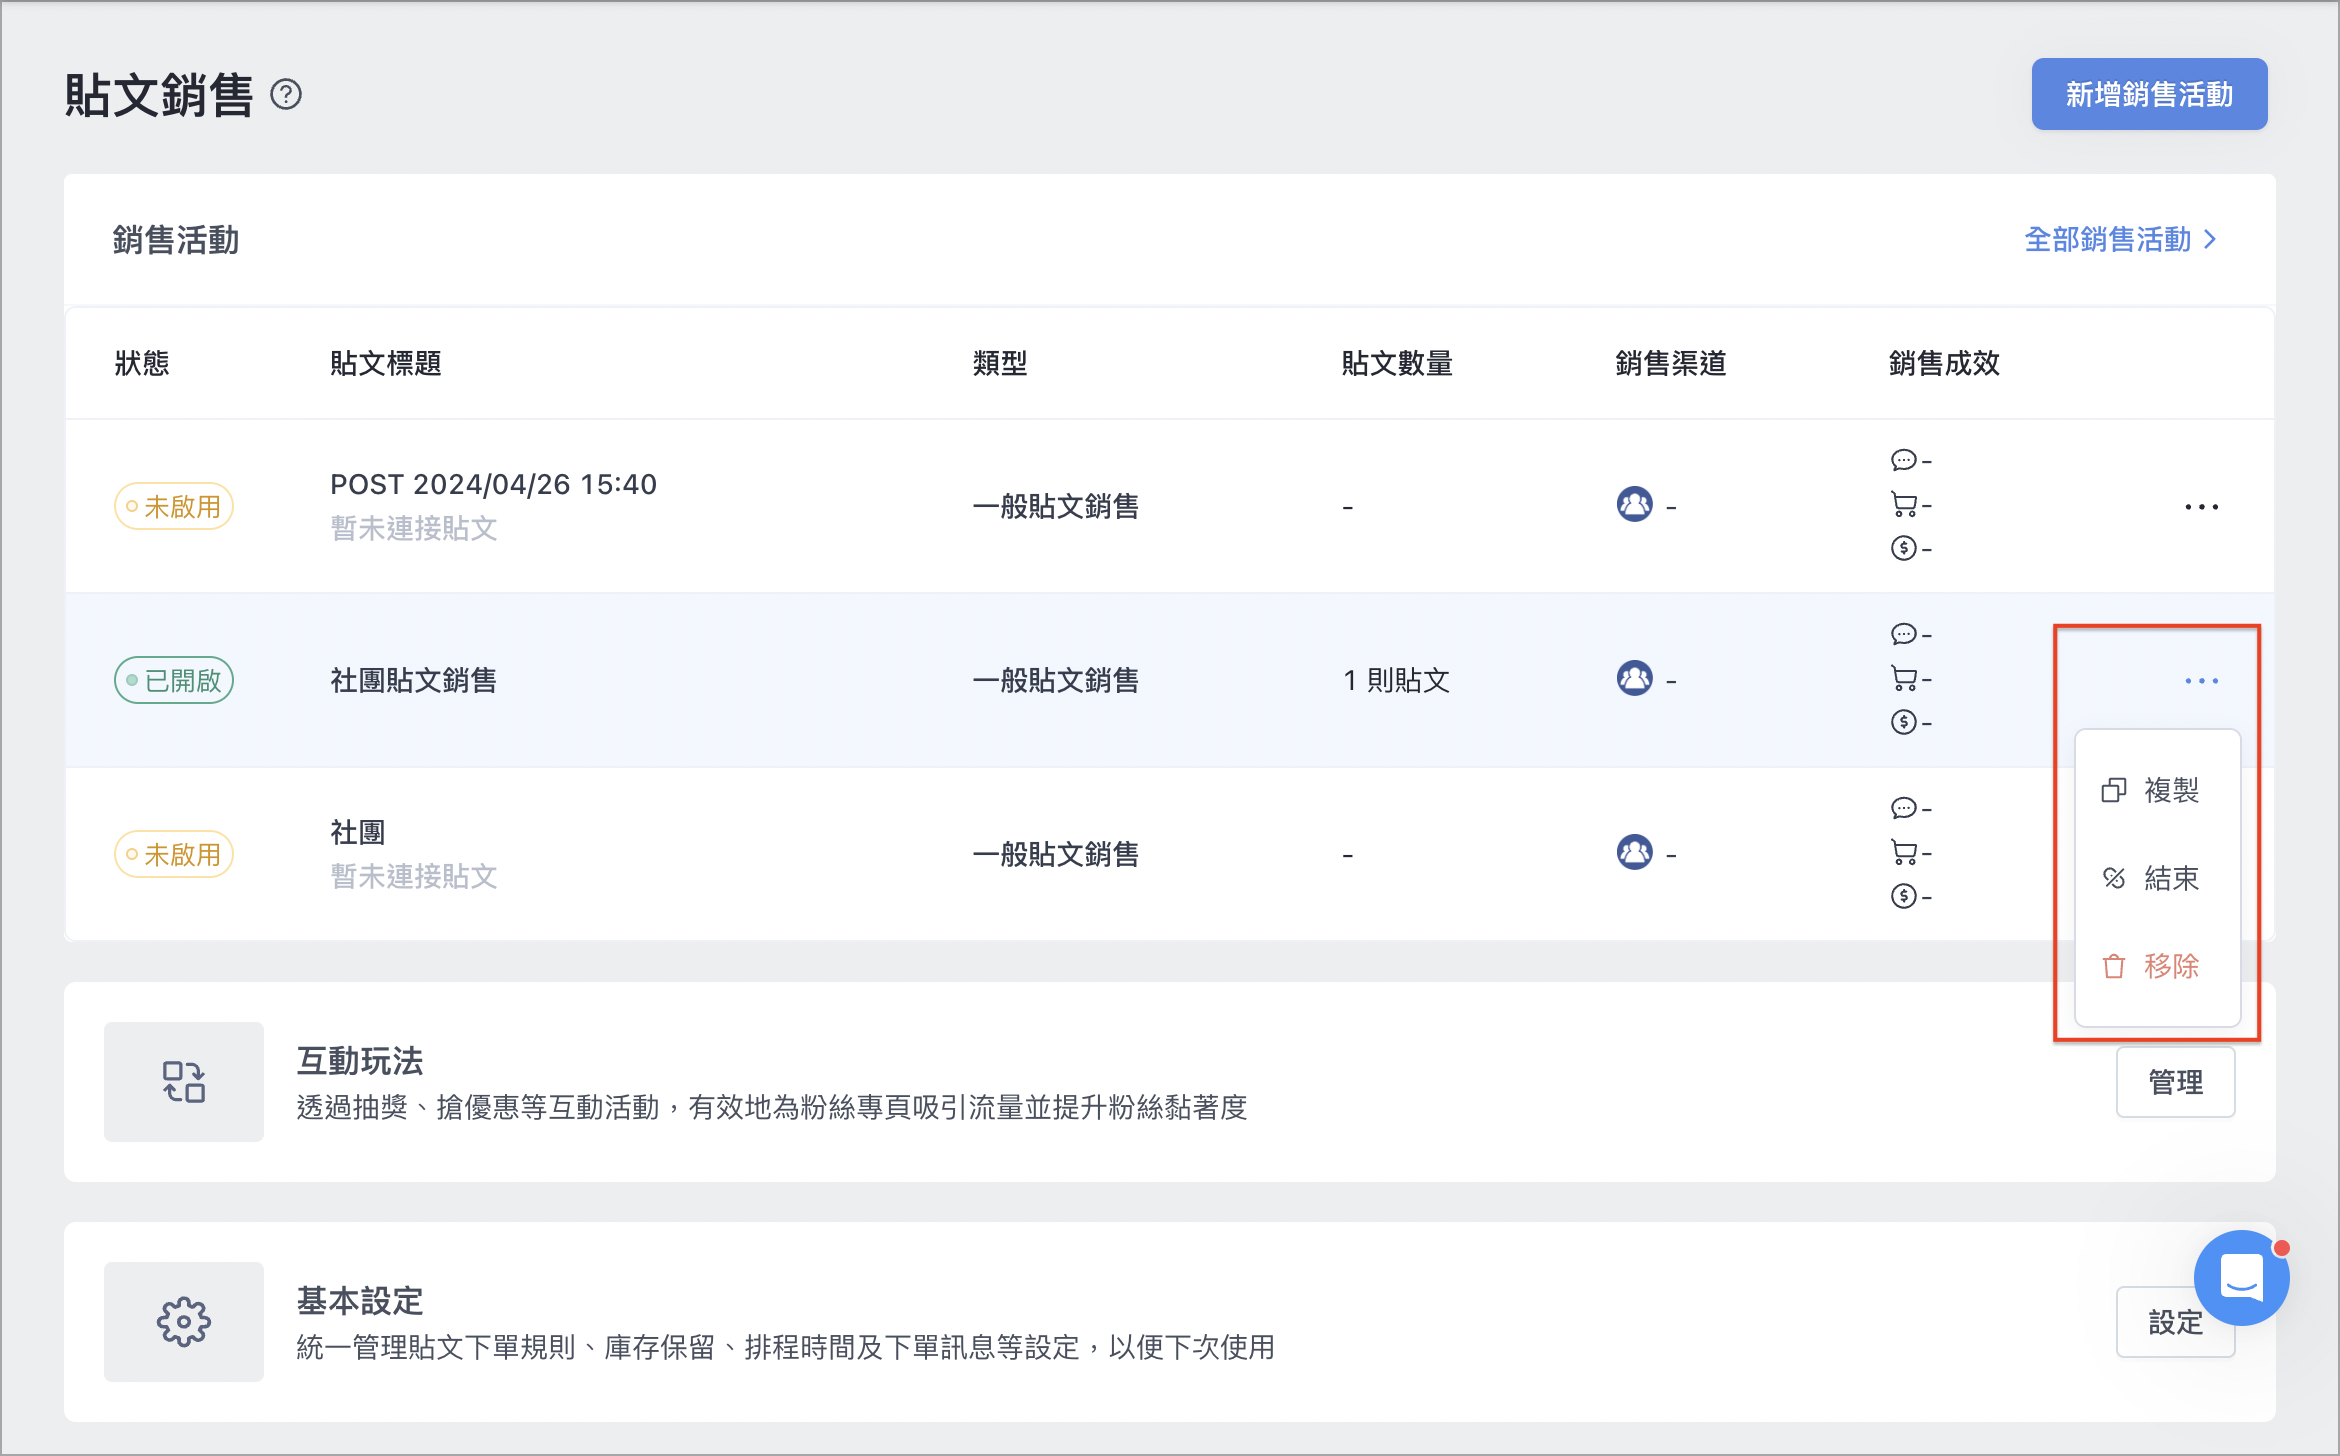Click the 貼文標題 column header

(x=386, y=363)
